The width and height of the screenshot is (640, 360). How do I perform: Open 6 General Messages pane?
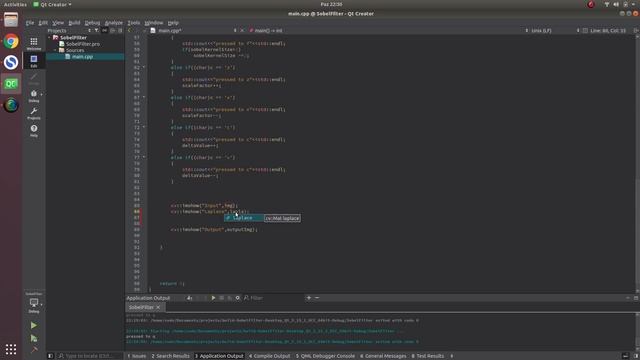pyautogui.click(x=383, y=356)
